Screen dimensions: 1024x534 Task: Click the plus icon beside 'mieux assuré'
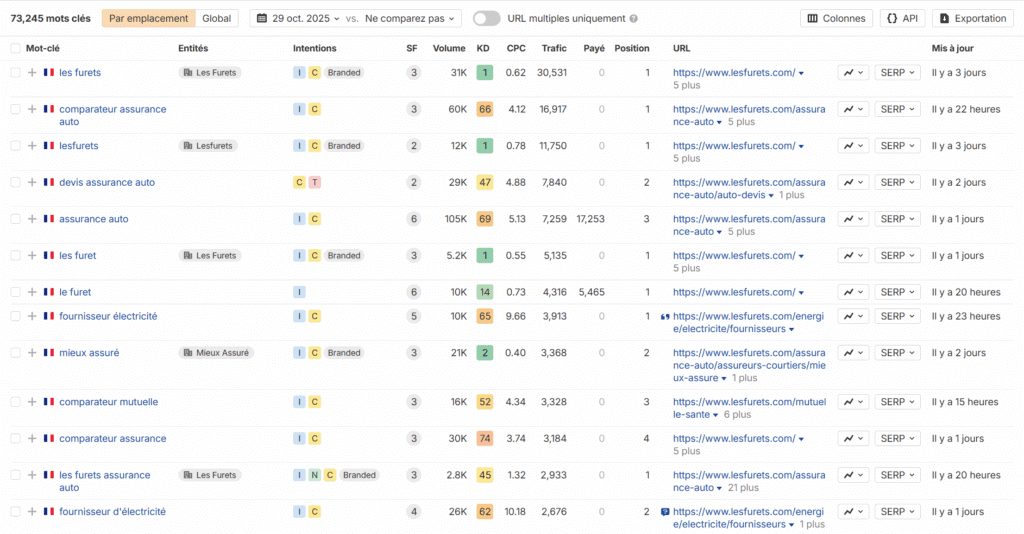32,353
